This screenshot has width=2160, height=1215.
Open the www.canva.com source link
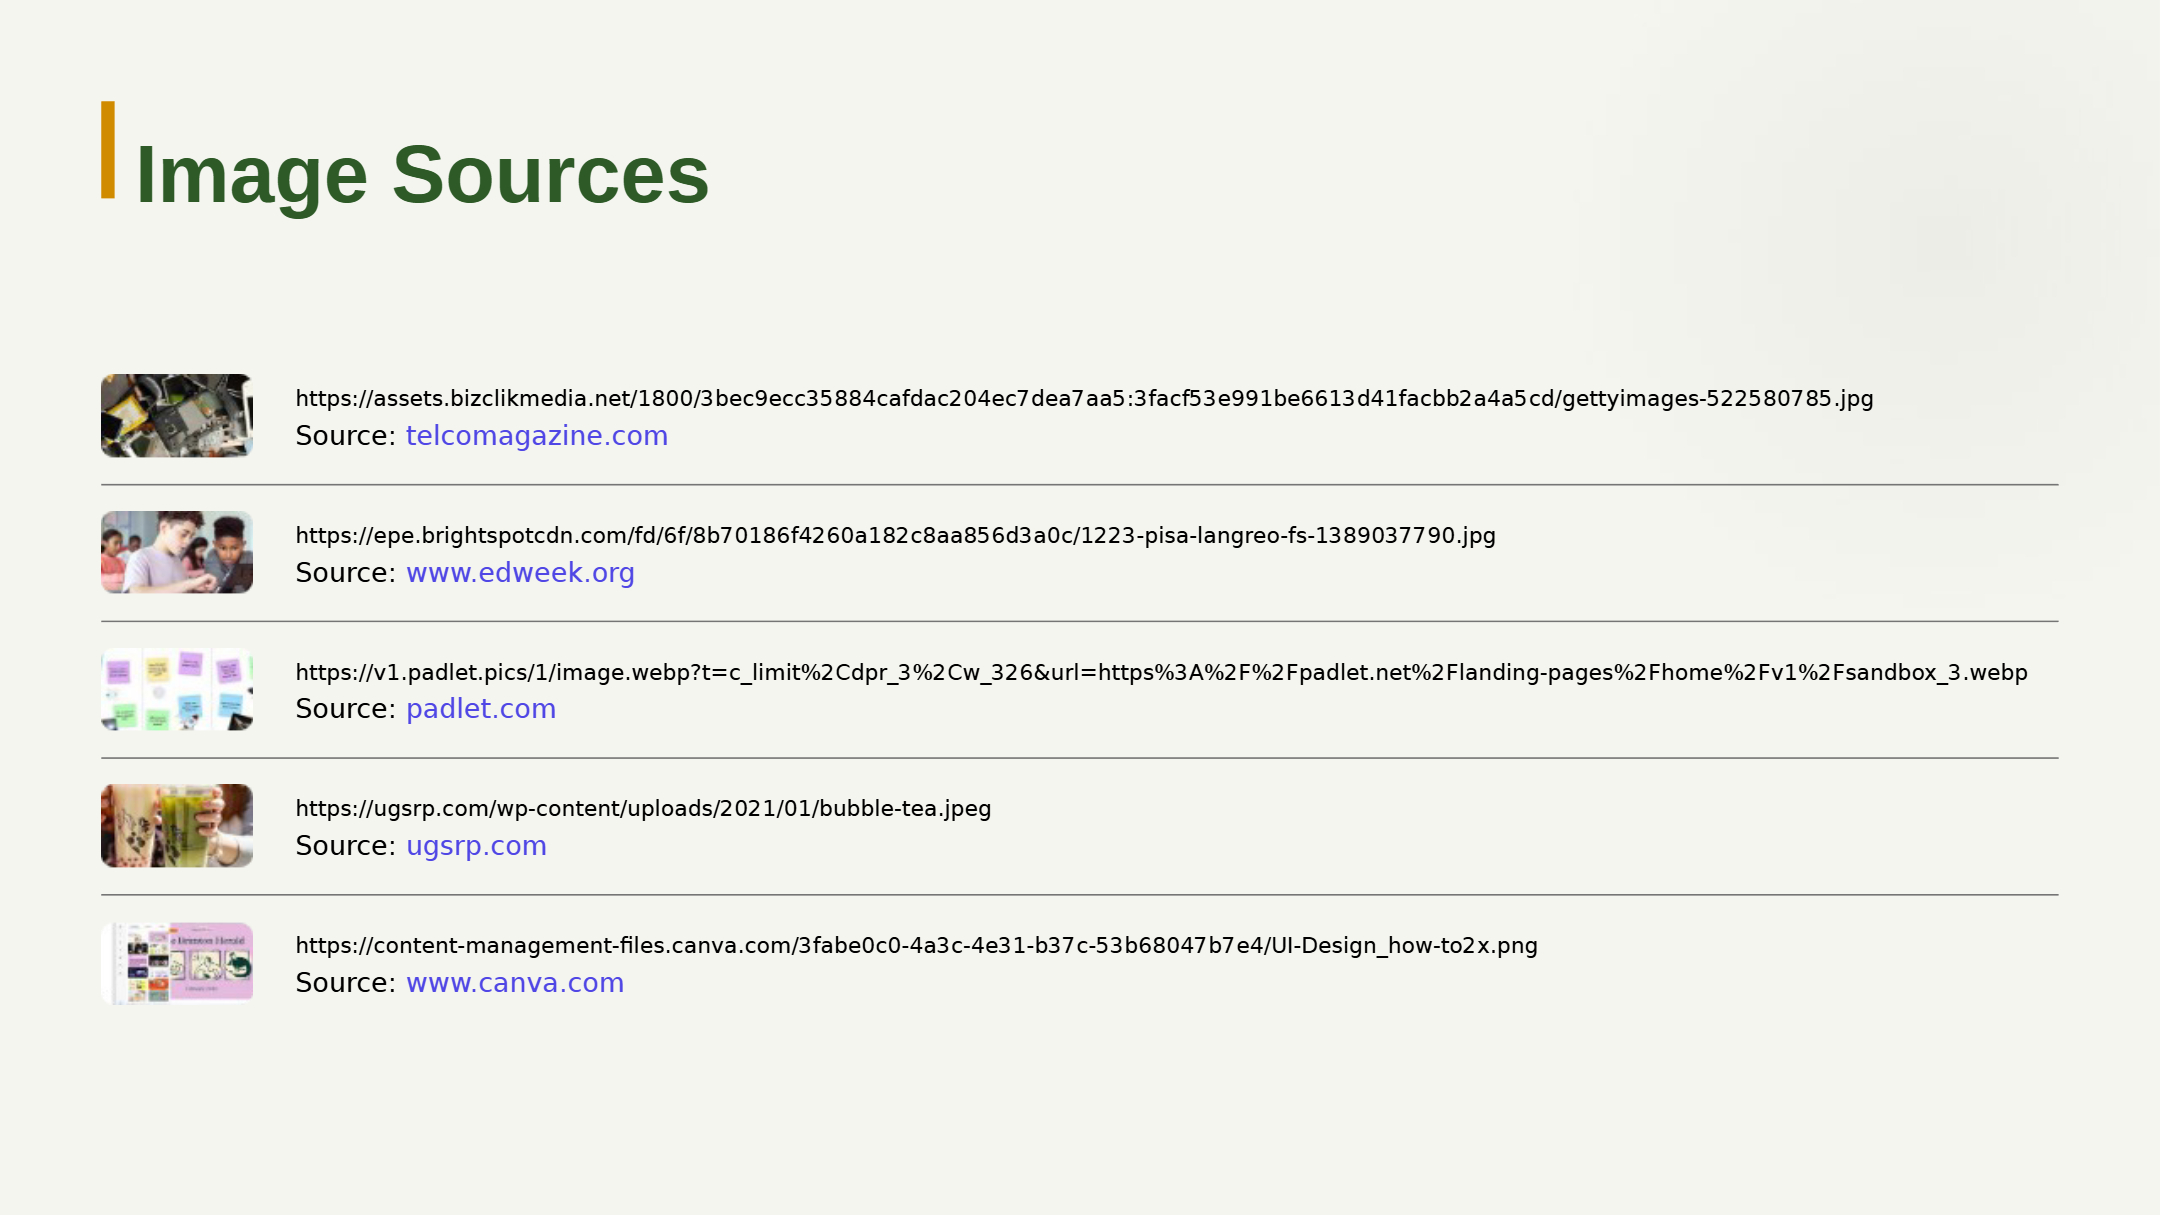point(515,983)
